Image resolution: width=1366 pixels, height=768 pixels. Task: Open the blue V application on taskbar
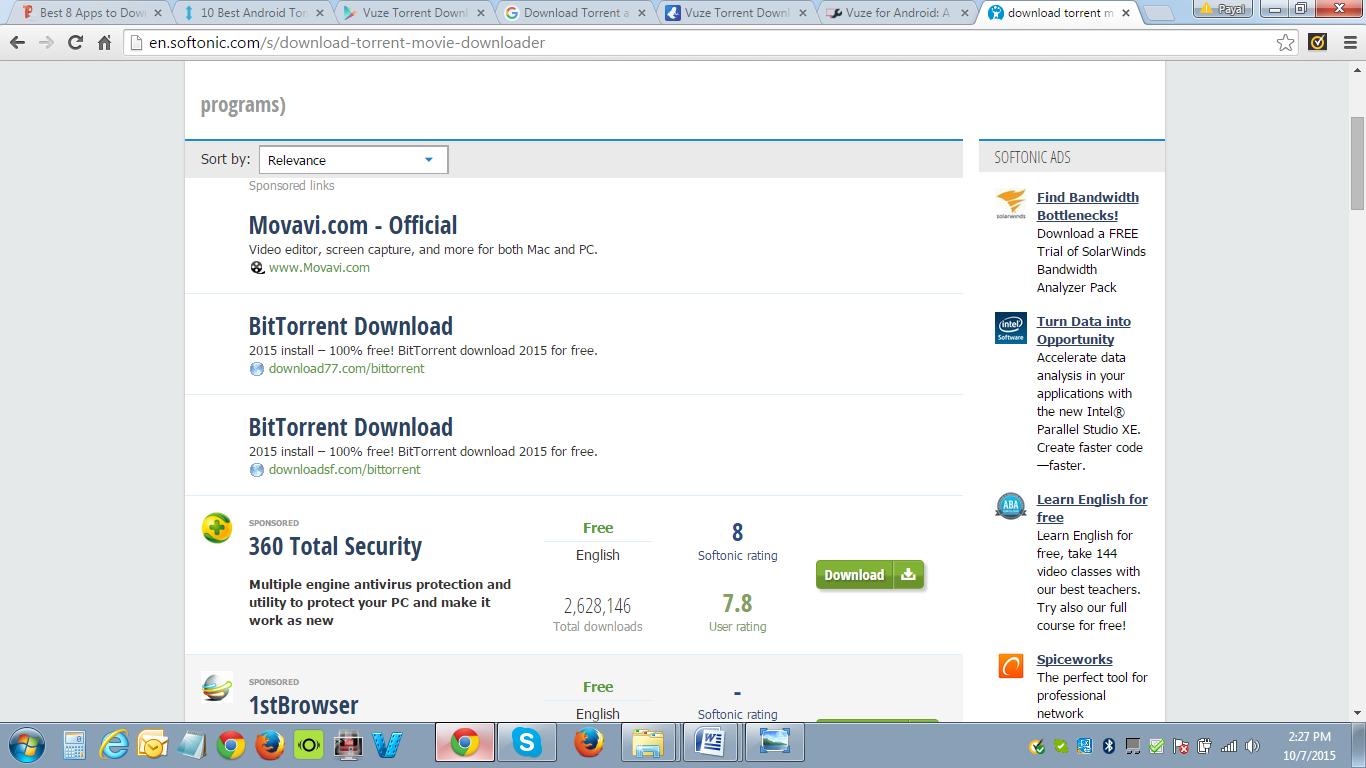387,744
